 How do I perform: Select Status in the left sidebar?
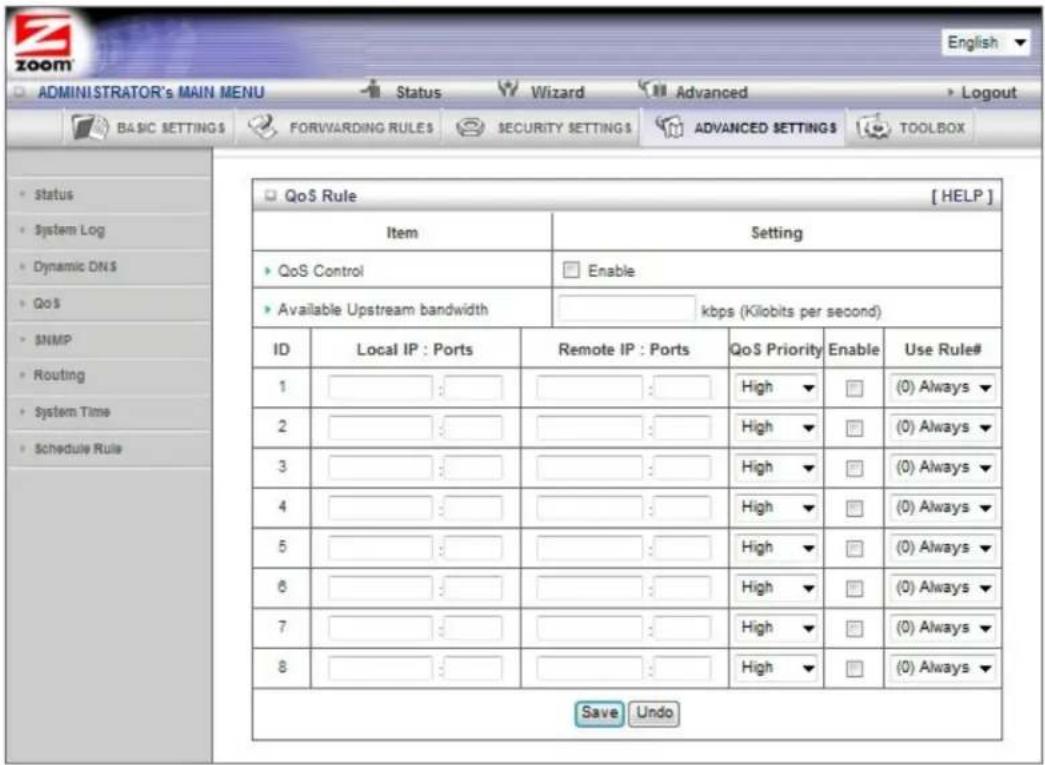[x=53, y=195]
